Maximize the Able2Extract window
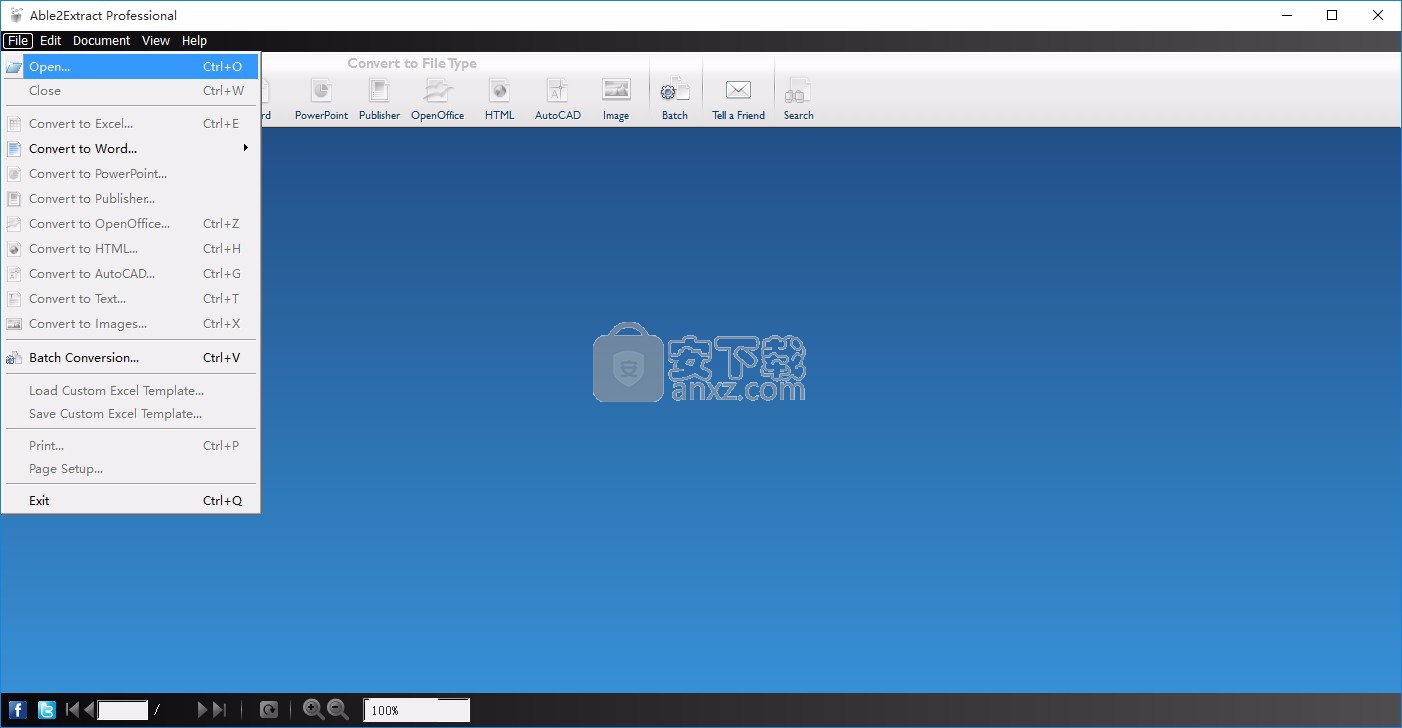The width and height of the screenshot is (1402, 728). (1332, 15)
